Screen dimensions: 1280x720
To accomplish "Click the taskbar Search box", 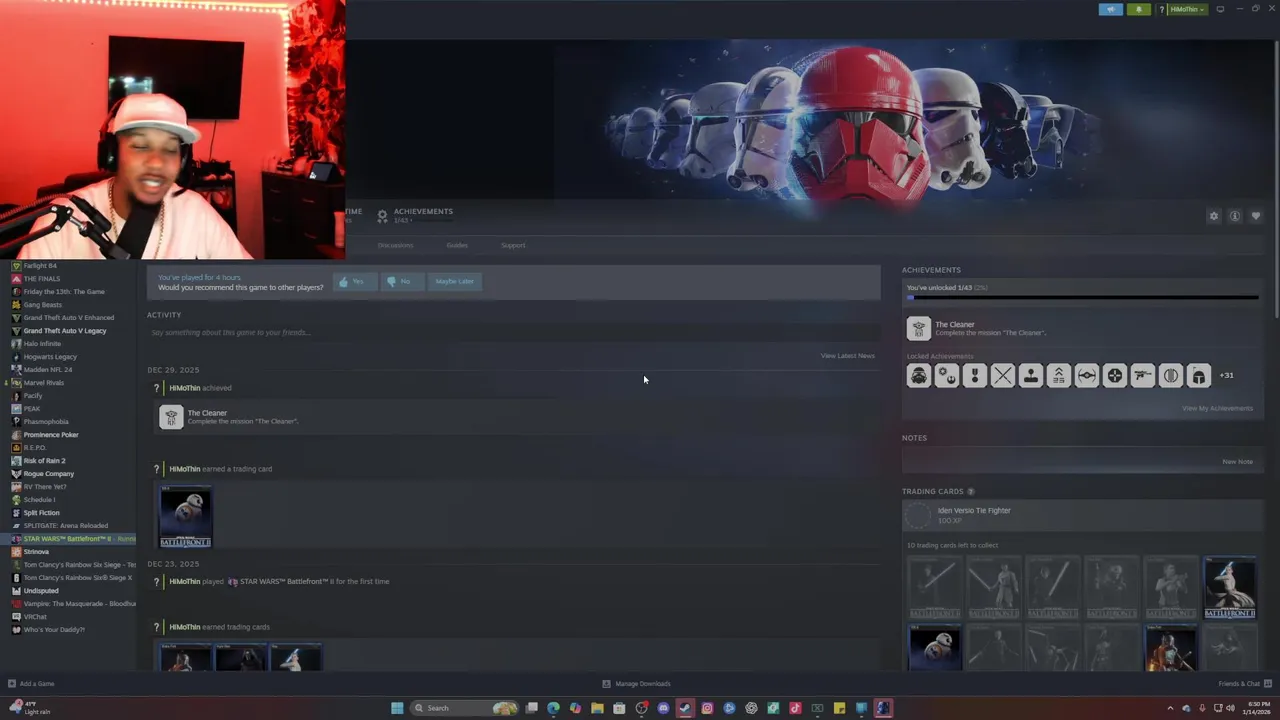I will coord(465,708).
